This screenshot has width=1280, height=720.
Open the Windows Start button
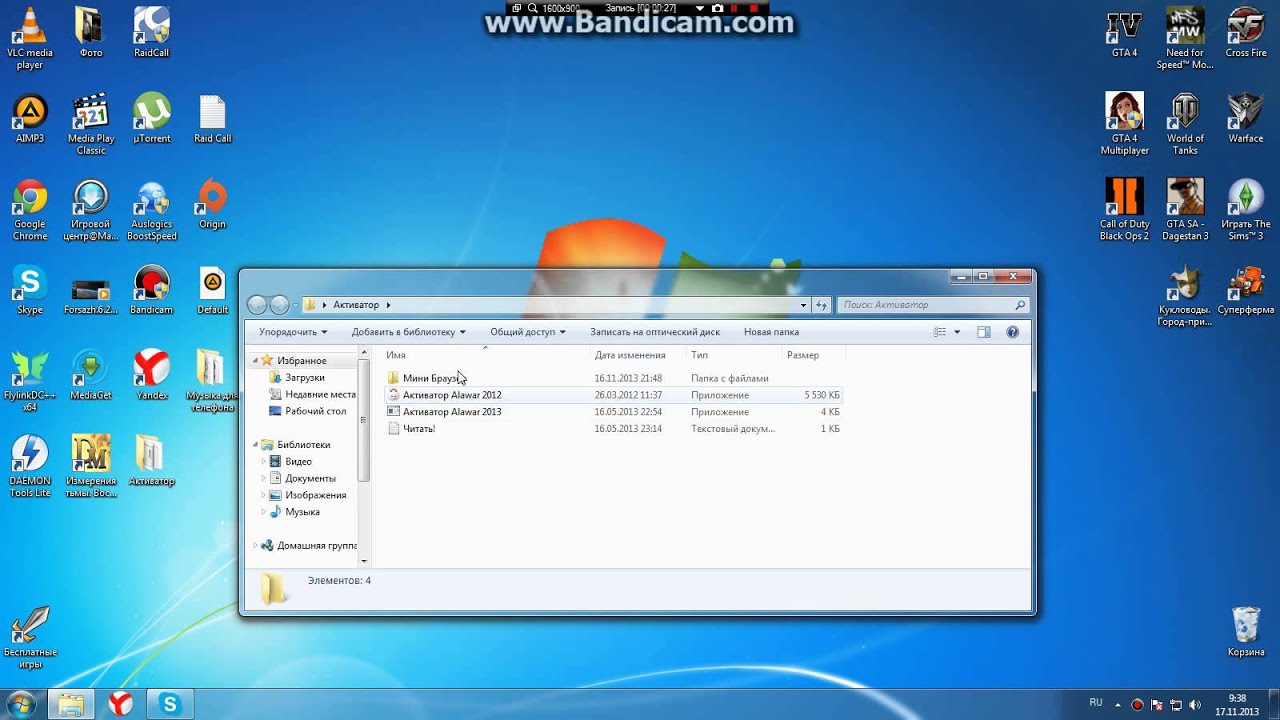pos(20,704)
